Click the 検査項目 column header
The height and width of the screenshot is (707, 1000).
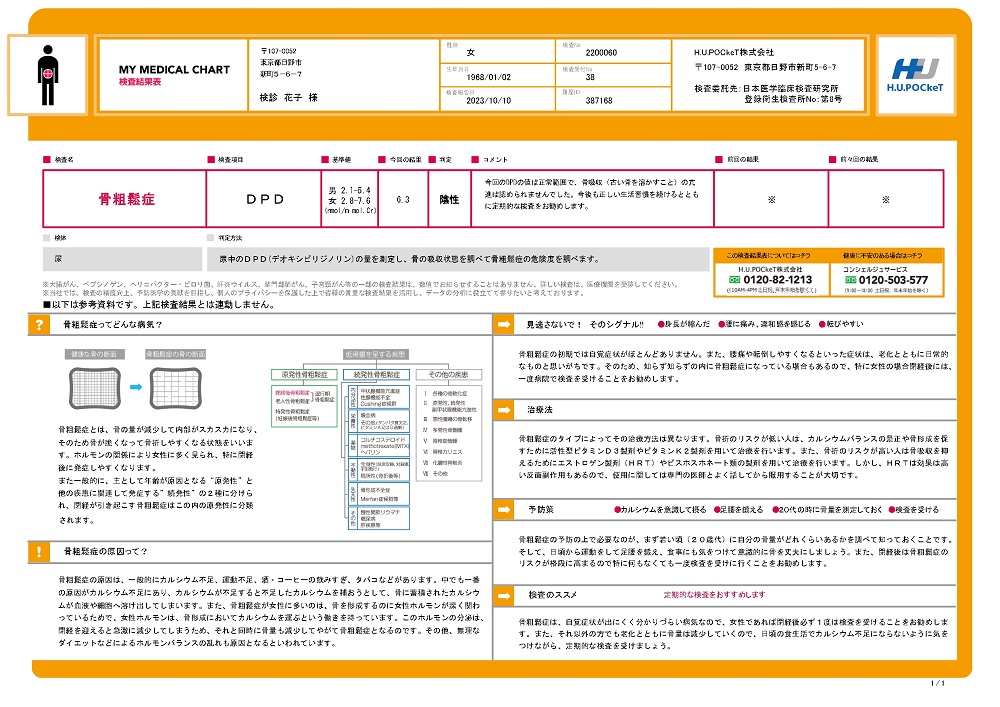[x=230, y=159]
